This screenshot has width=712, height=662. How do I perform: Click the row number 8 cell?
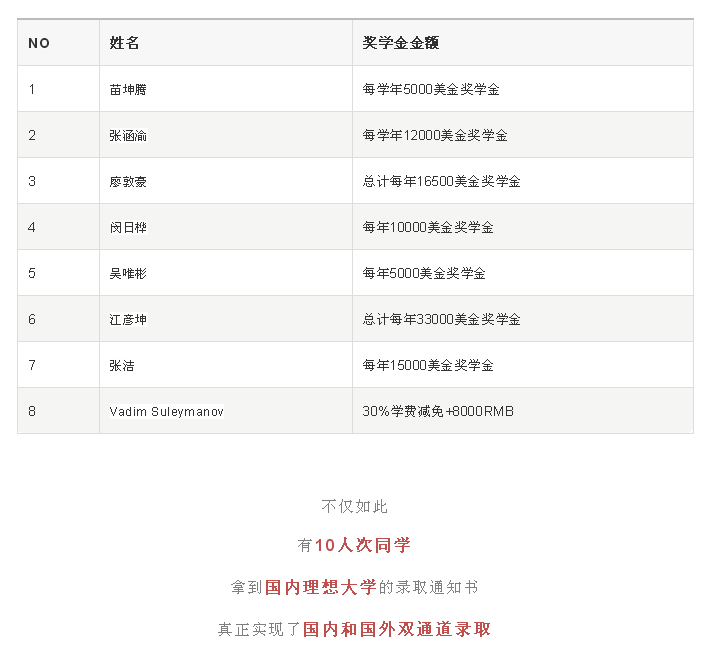pyautogui.click(x=32, y=411)
